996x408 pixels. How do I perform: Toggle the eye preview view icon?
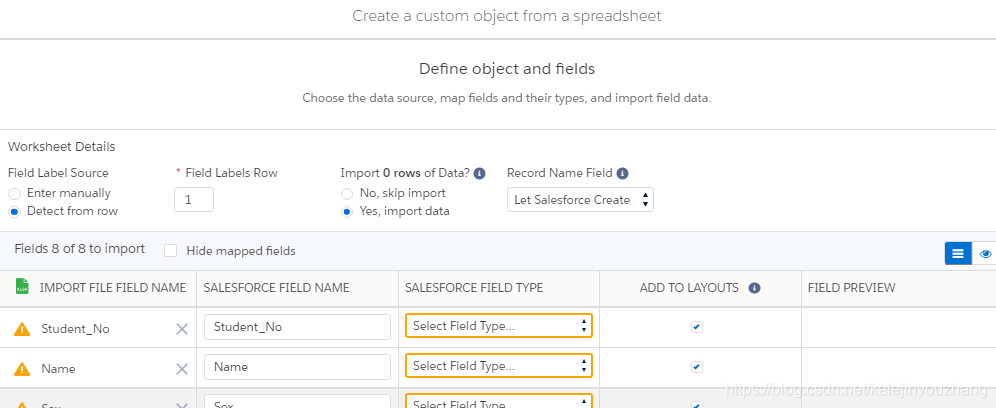(x=986, y=253)
